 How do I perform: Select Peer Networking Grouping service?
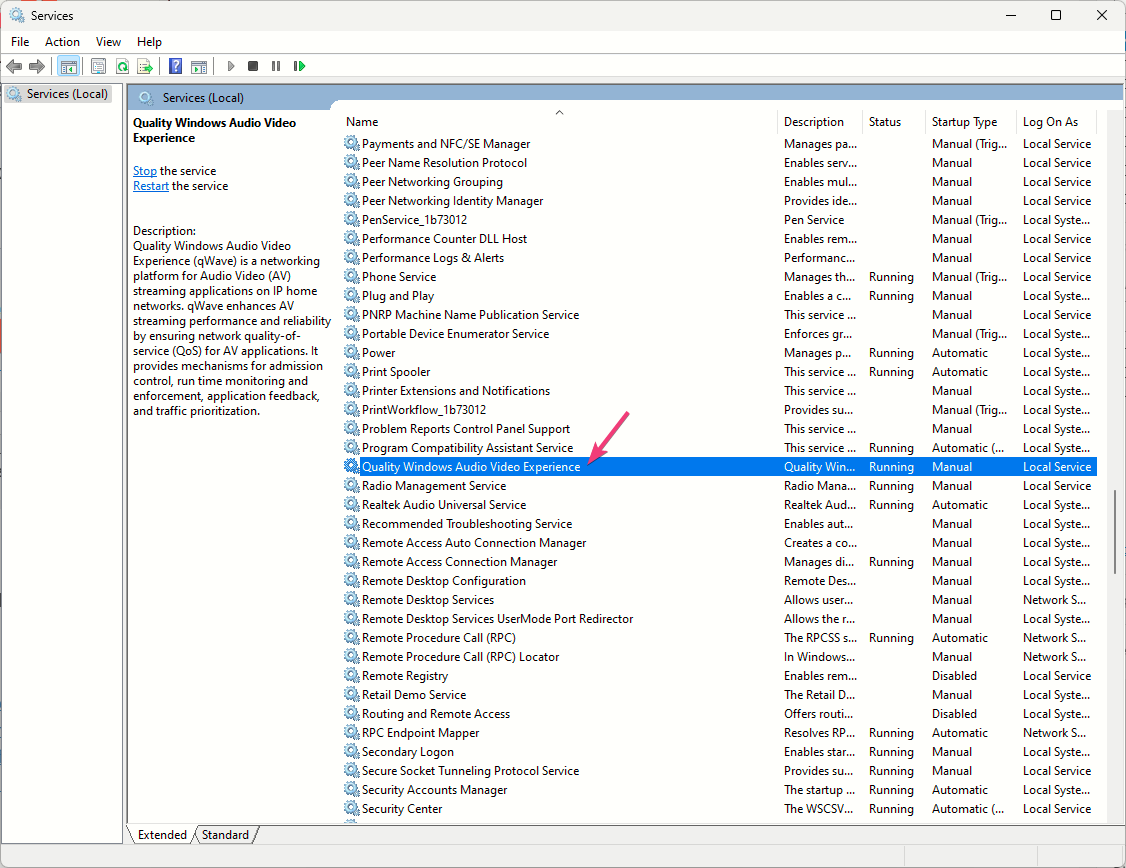click(x=720, y=182)
